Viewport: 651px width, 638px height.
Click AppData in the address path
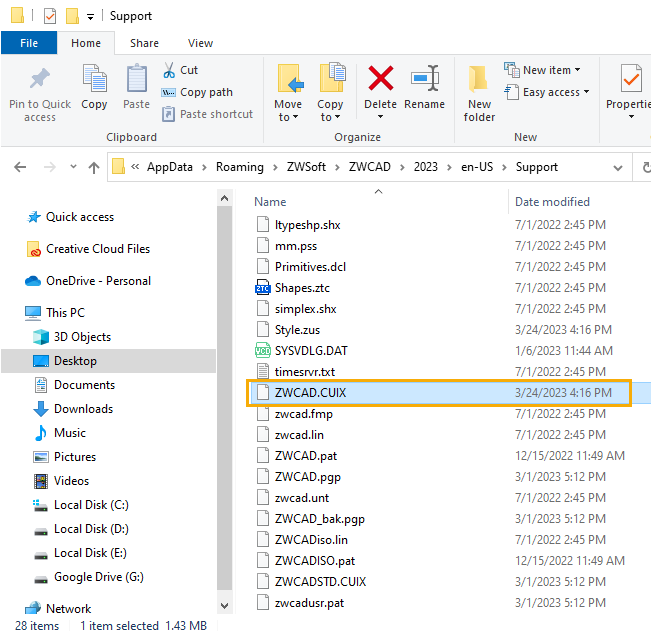coord(170,167)
